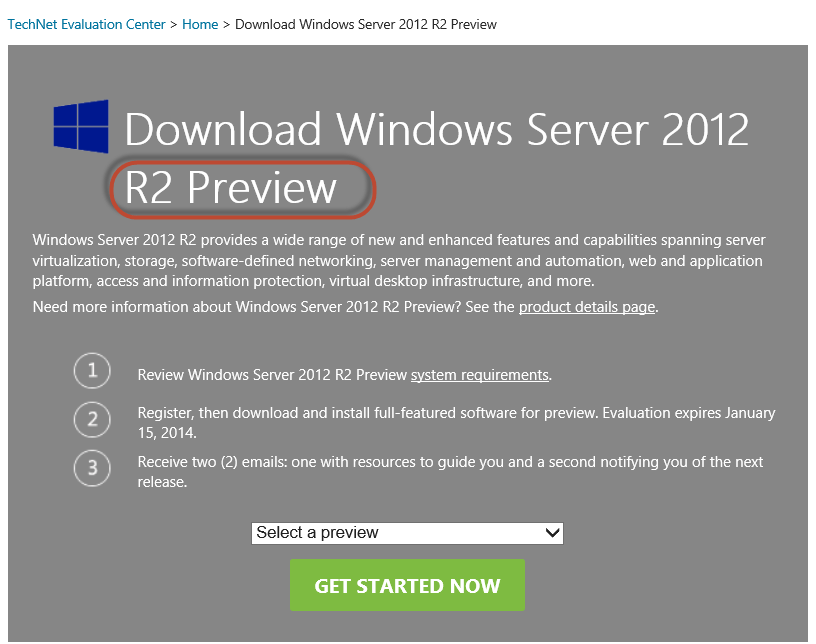Click the 'Need more information about' sentence
The width and height of the screenshot is (816, 644).
pos(346,307)
